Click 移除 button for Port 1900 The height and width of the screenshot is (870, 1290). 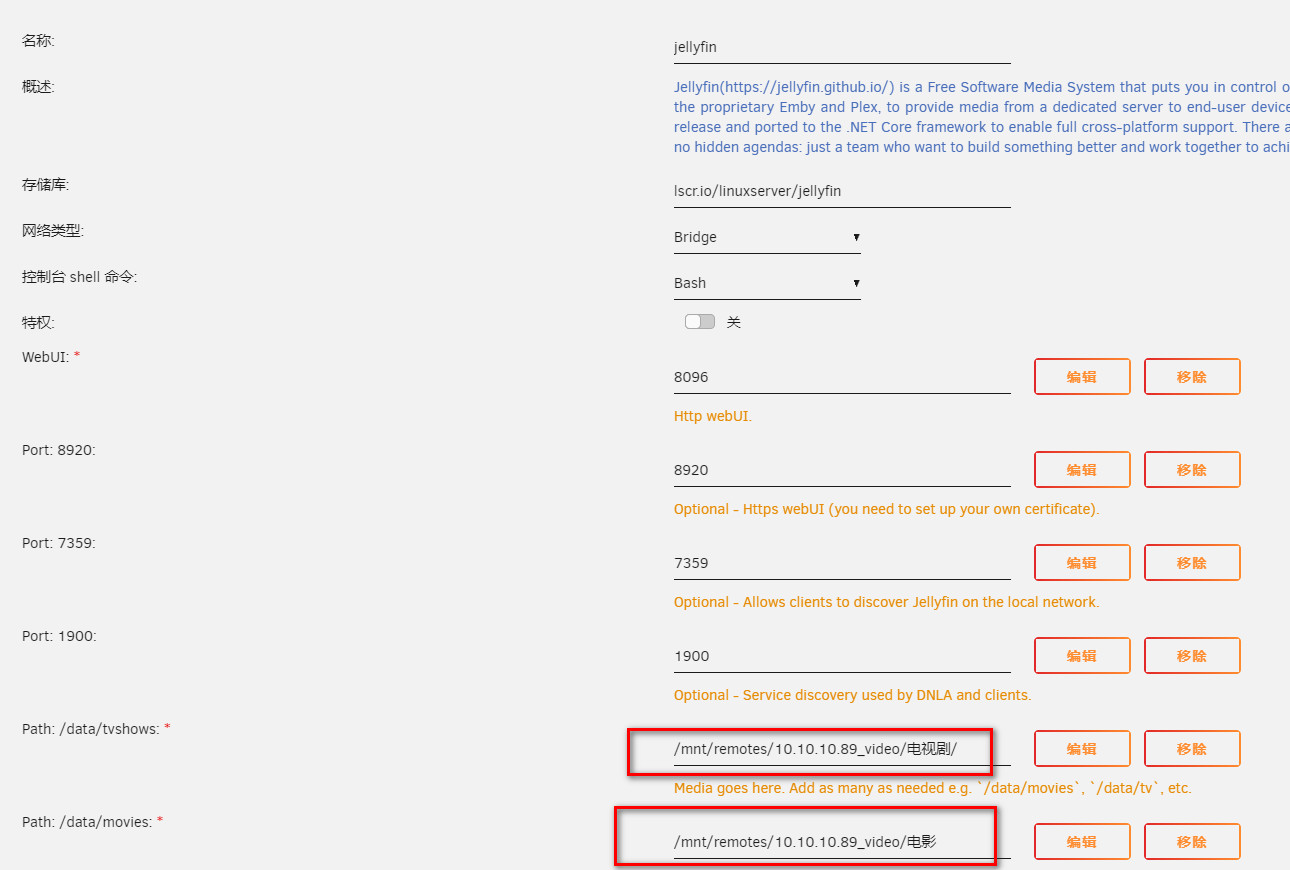pos(1192,656)
